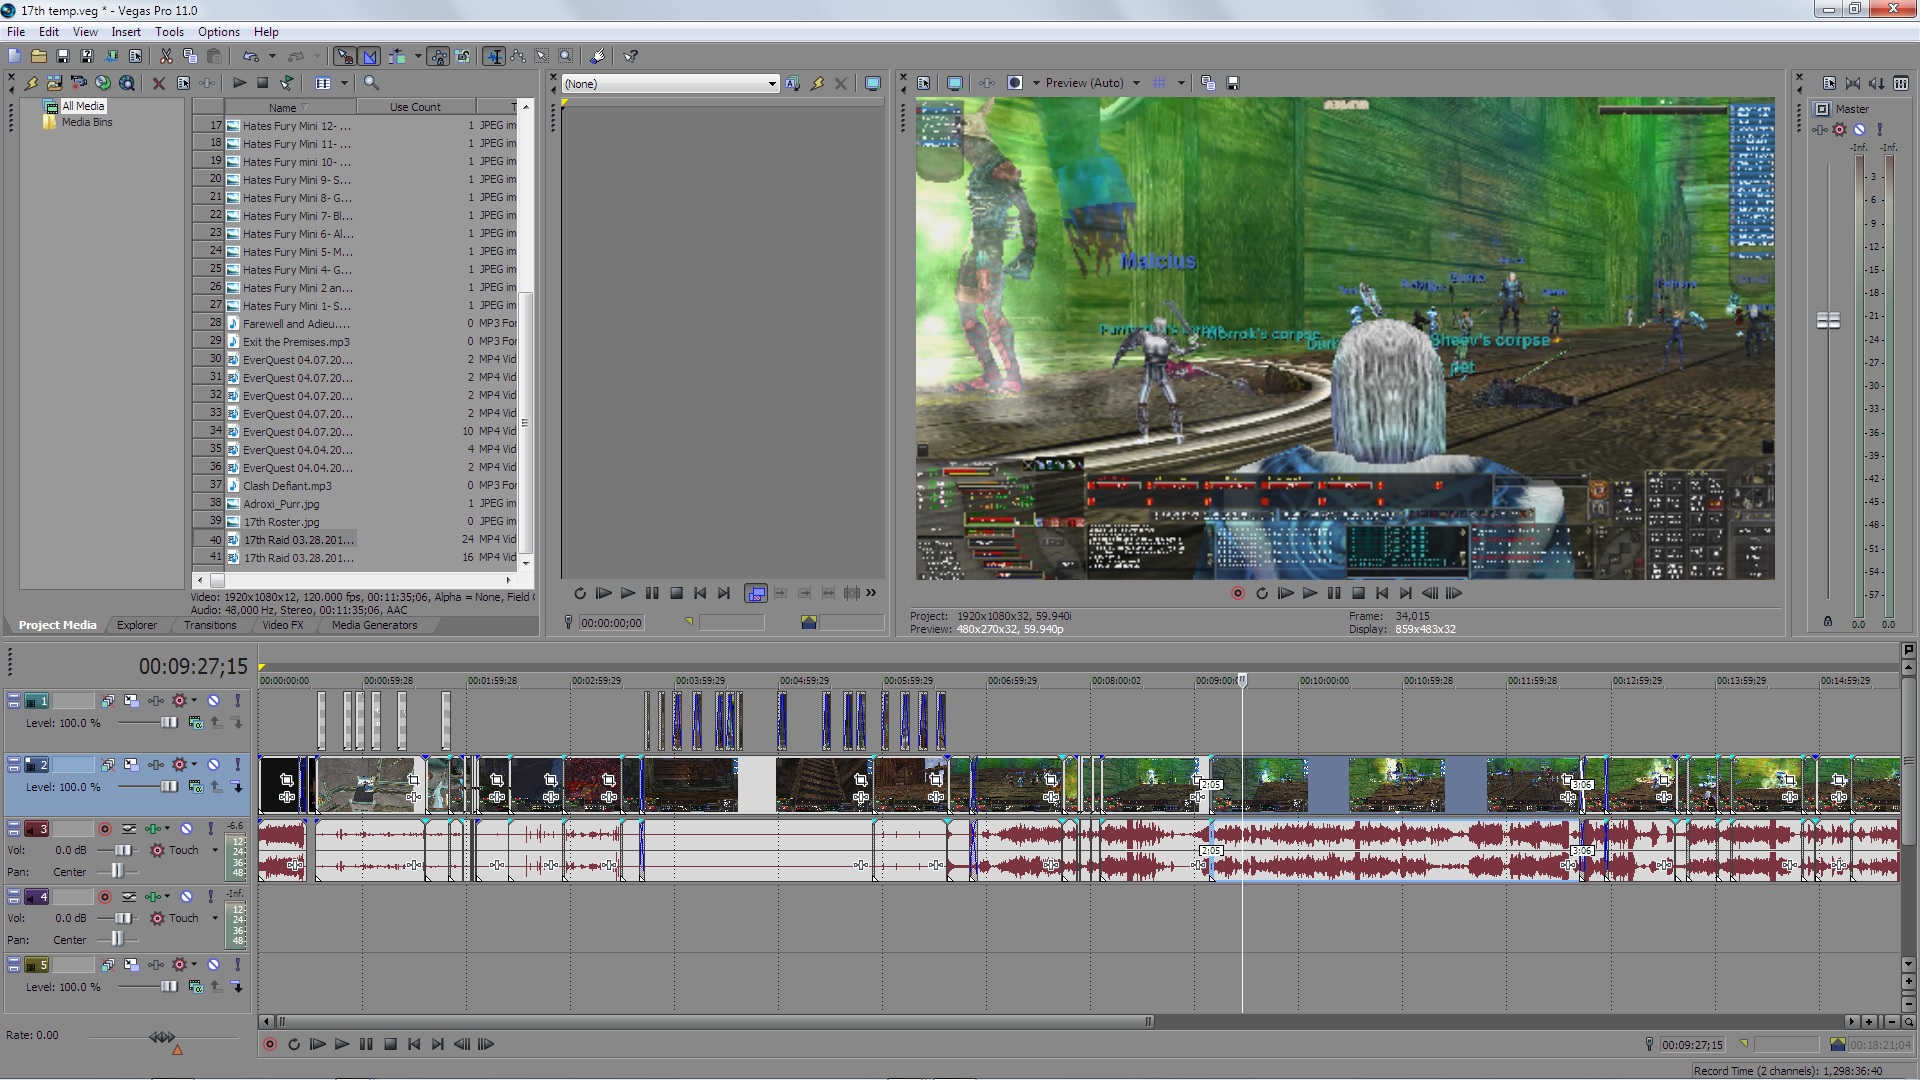Solo video track 1

(x=237, y=701)
